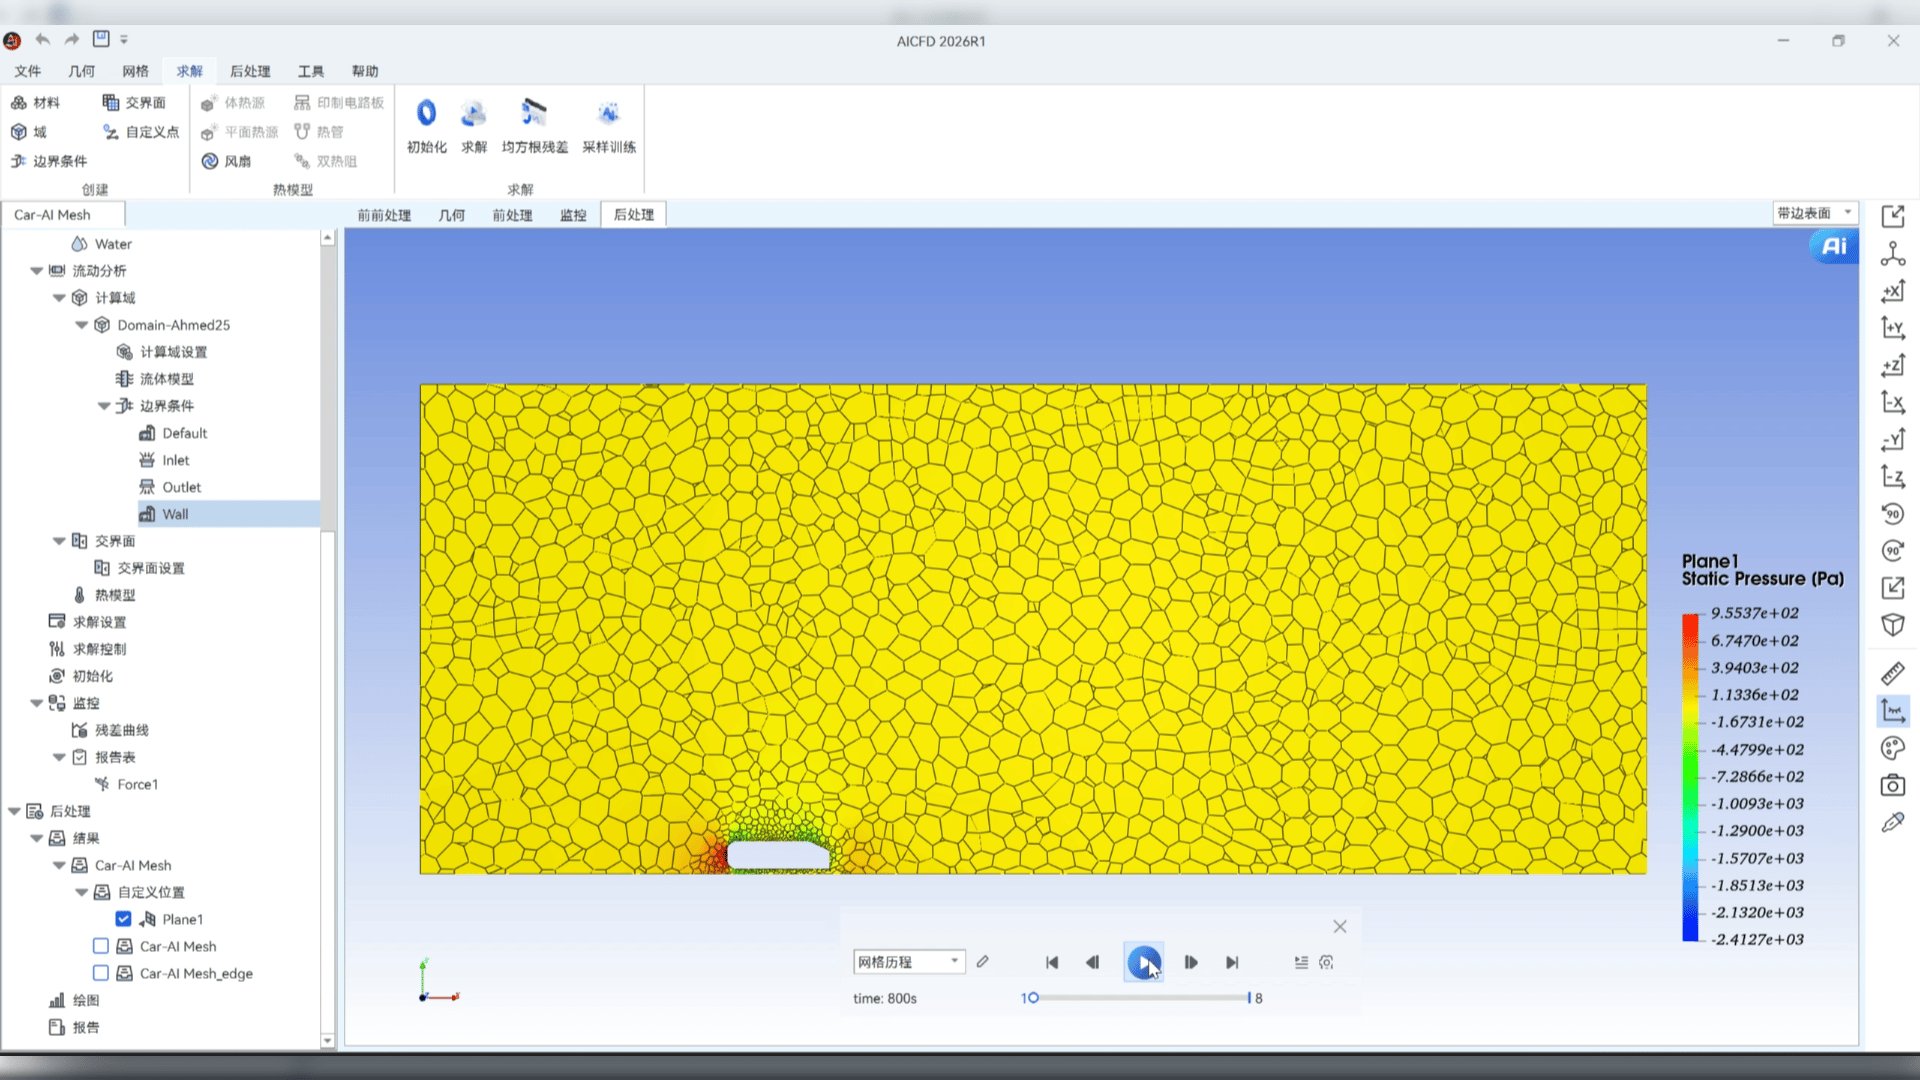Click 自定义点 custom point button

(141, 132)
